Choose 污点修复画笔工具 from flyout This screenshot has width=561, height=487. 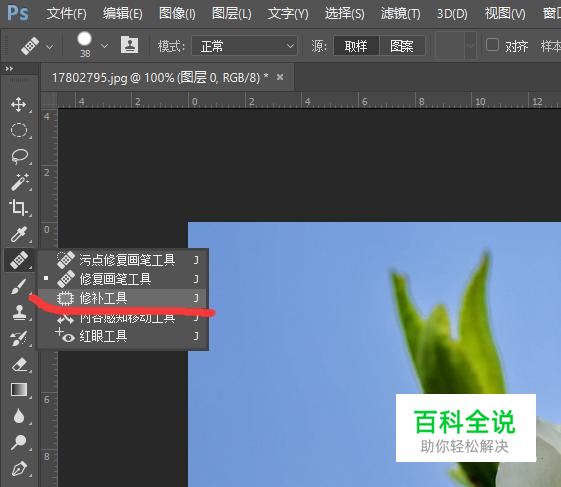tap(123, 260)
